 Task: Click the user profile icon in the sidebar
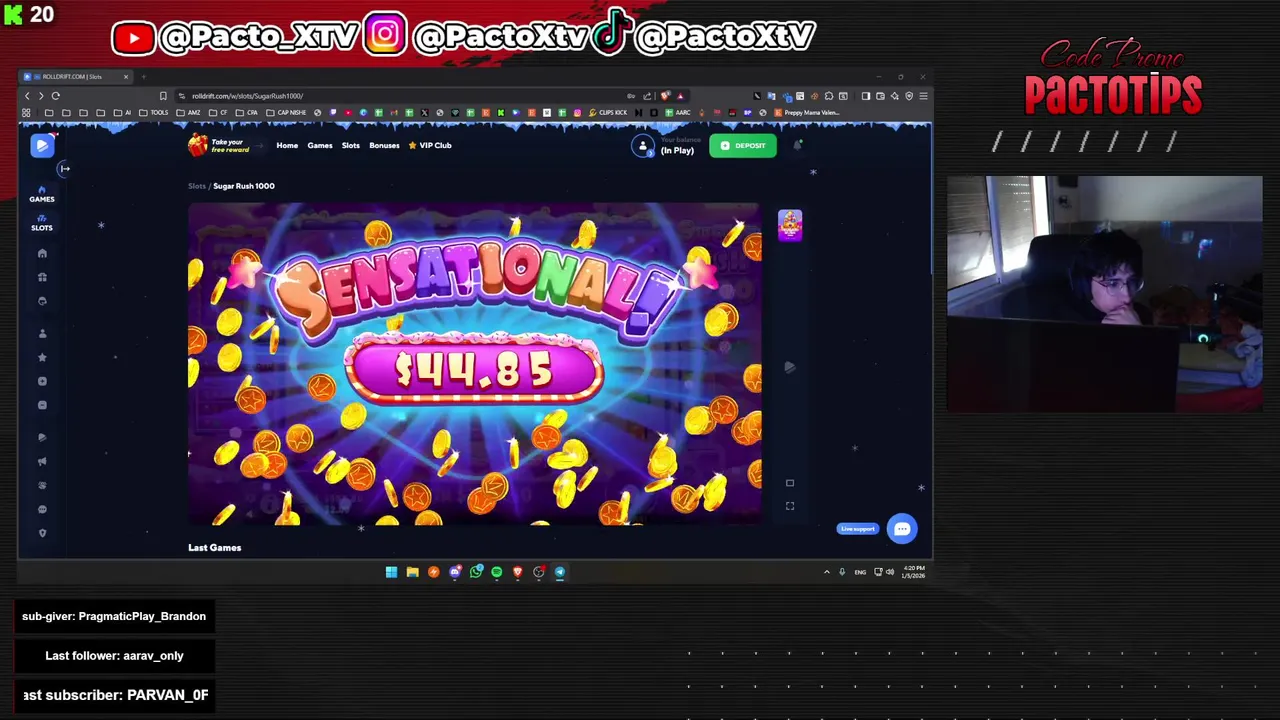[x=42, y=333]
